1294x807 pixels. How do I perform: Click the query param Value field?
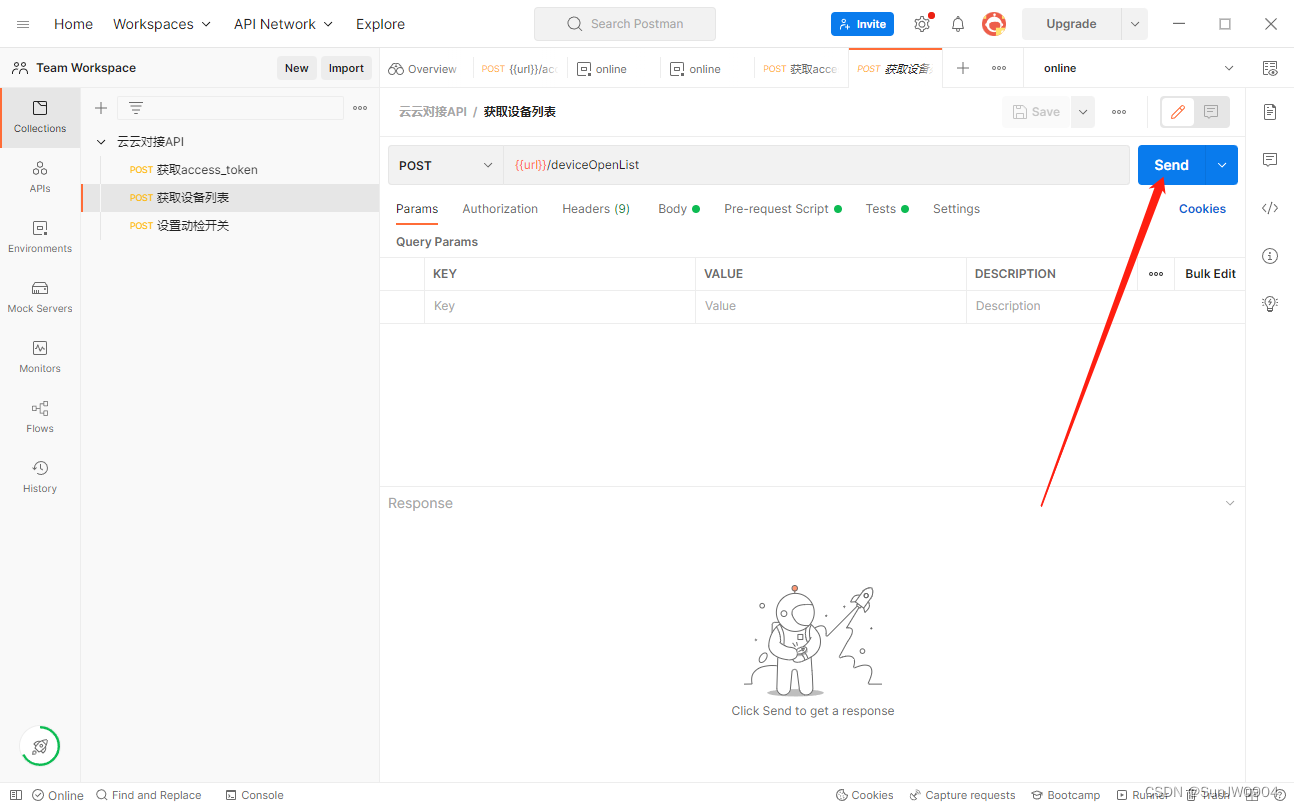(x=830, y=306)
